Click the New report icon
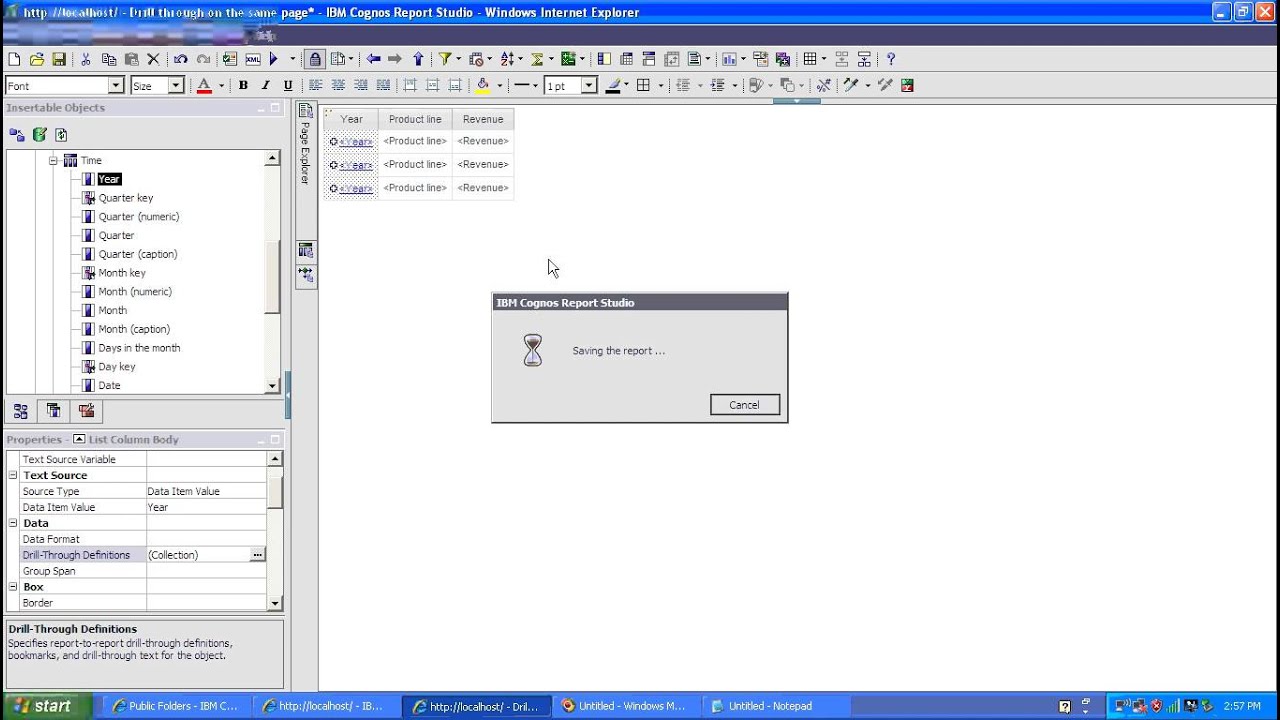The width and height of the screenshot is (1280, 720). tap(14, 59)
